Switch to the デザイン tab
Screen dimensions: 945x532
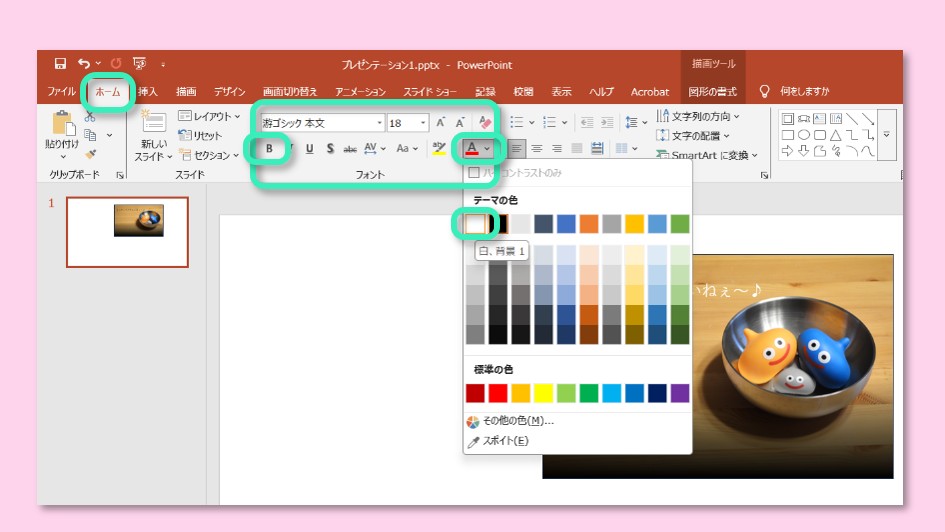tap(230, 92)
